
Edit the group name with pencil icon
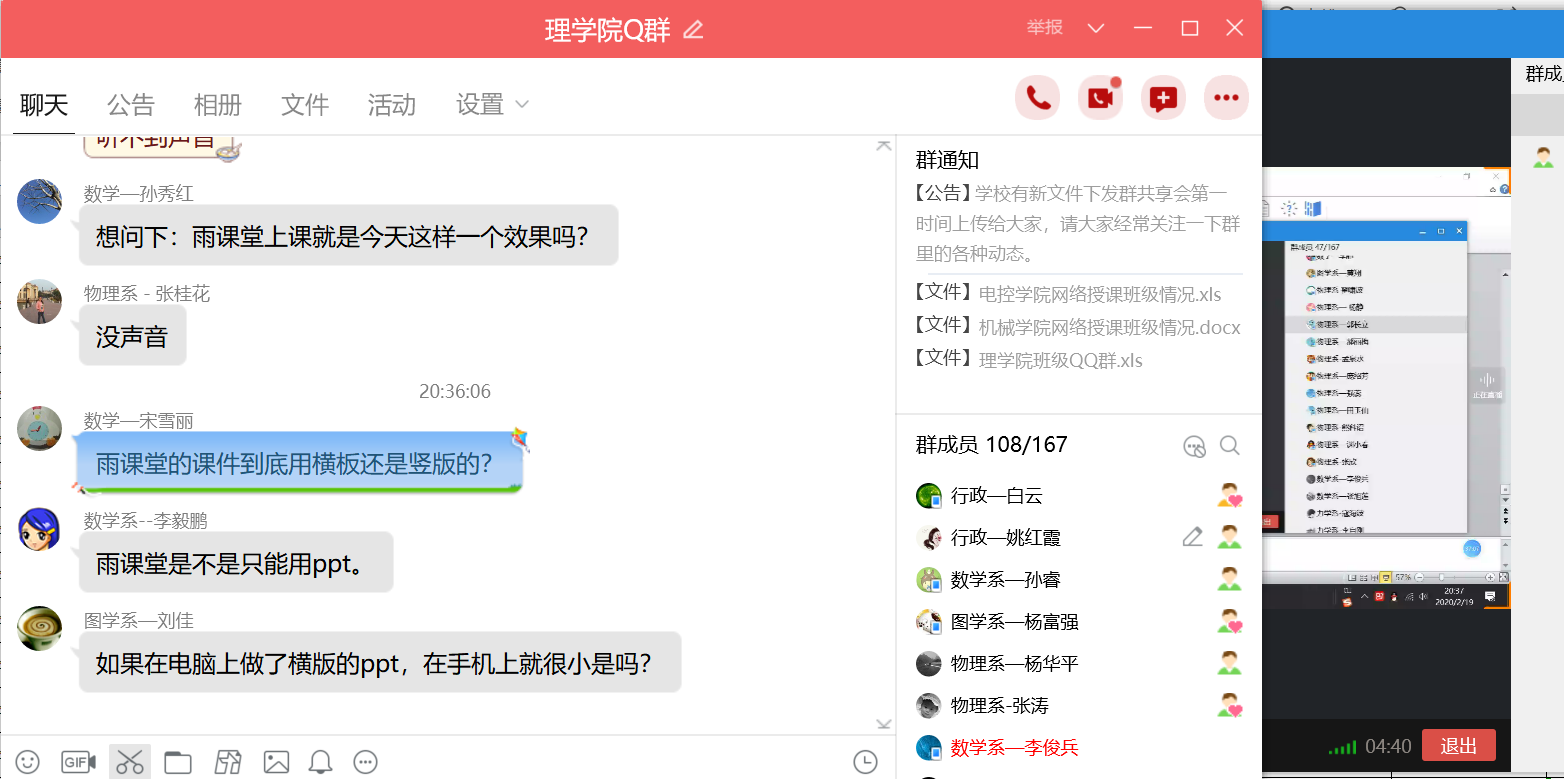click(x=693, y=30)
